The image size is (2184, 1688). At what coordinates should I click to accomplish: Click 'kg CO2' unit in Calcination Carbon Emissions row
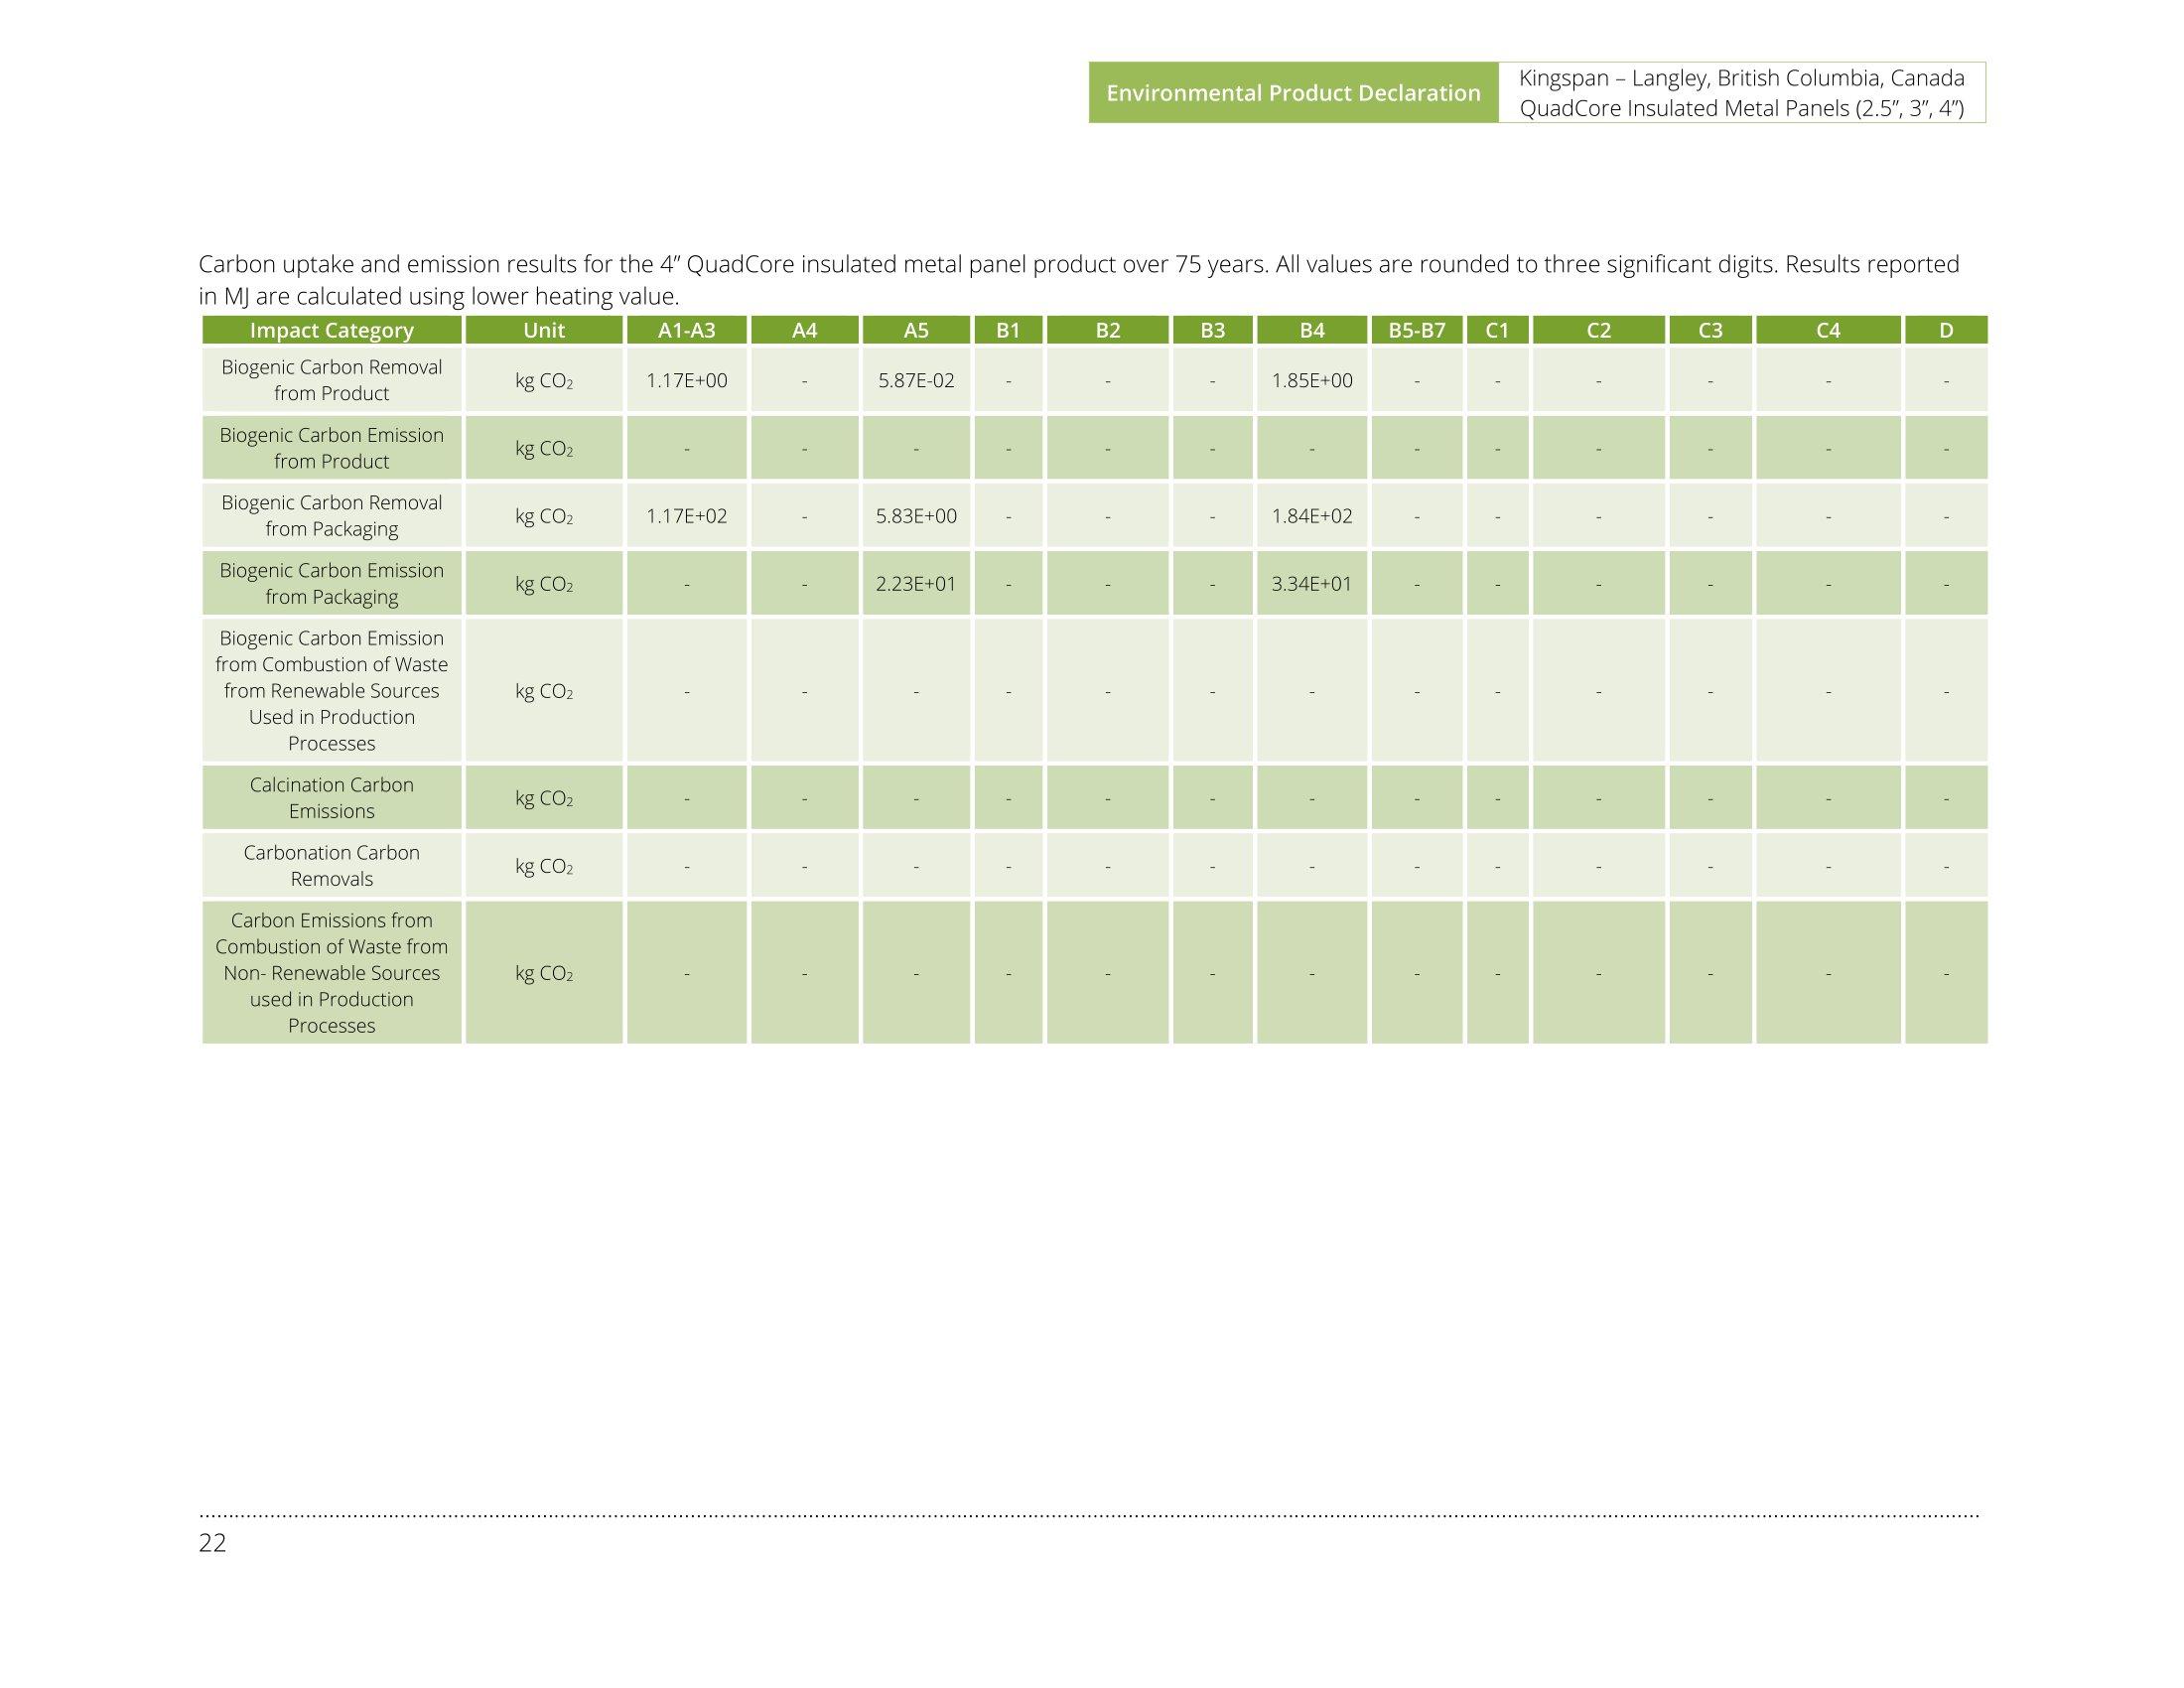(544, 798)
